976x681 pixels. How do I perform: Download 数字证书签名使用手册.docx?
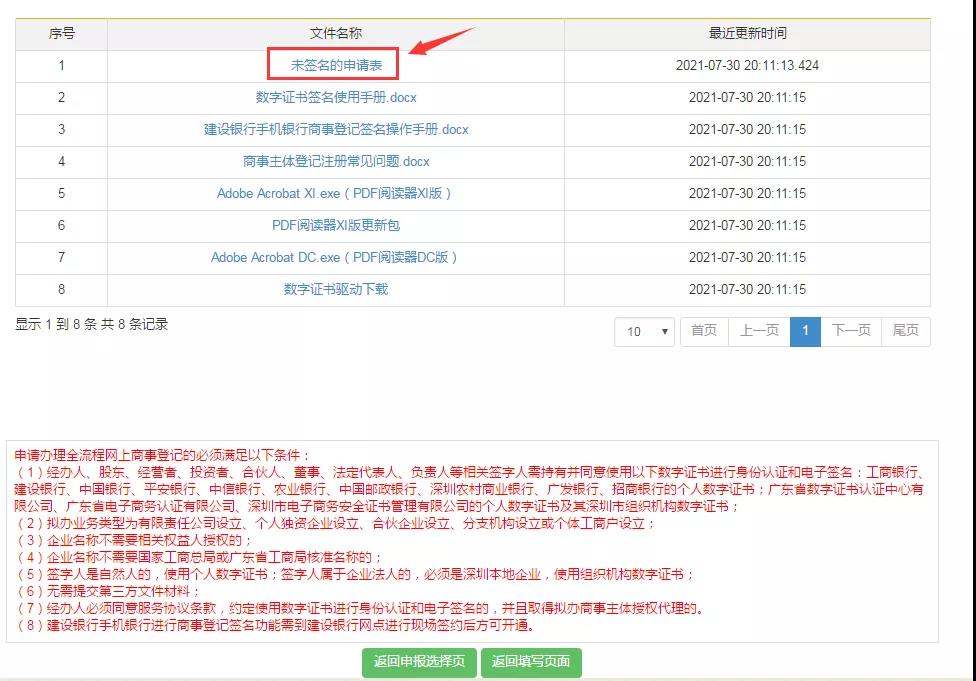(336, 97)
